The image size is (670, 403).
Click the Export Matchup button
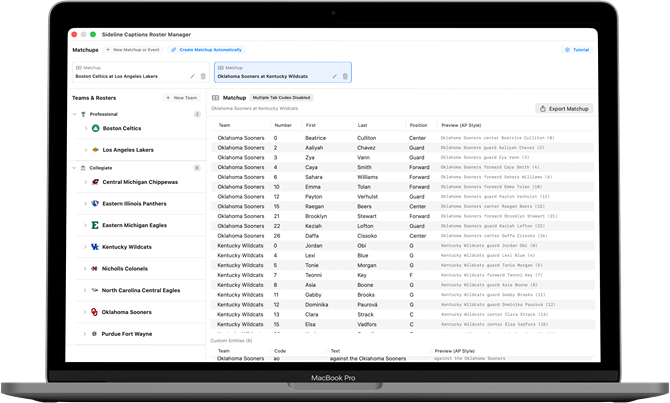click(564, 108)
